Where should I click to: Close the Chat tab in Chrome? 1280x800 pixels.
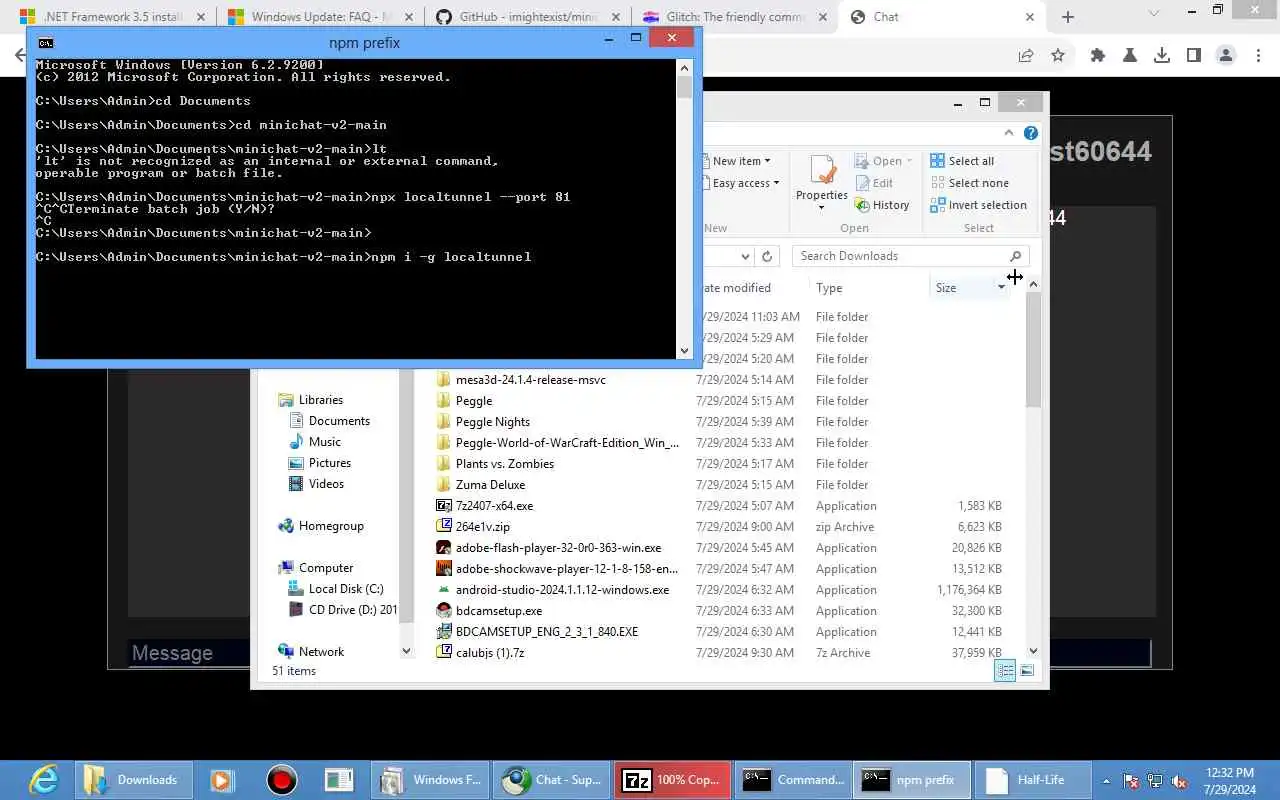1030,17
